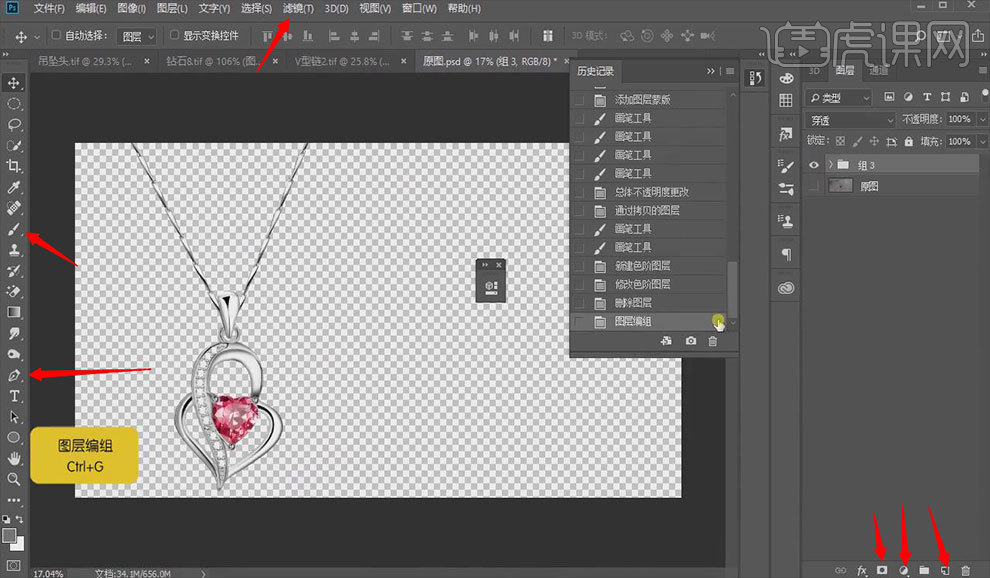Select the Elliptical Marquee tool
990x578 pixels.
[13, 104]
